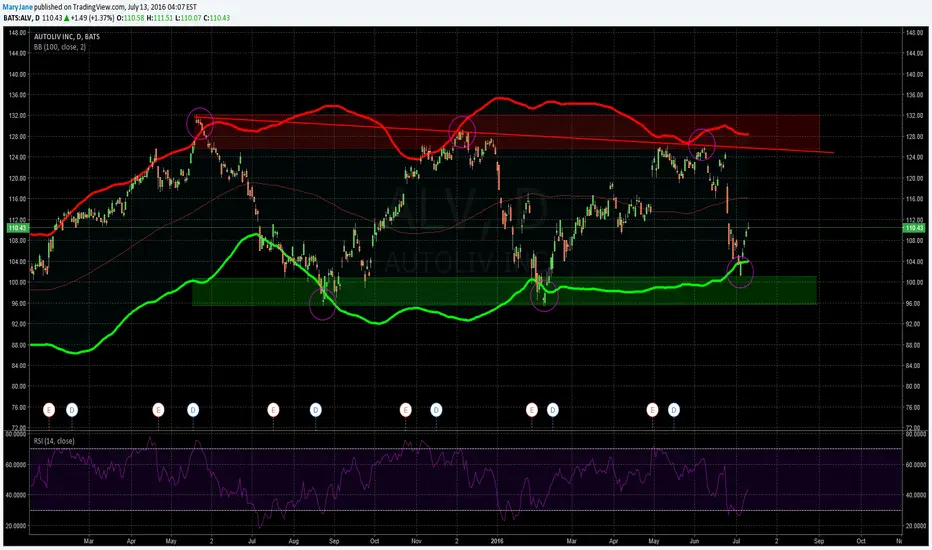The image size is (932, 550).
Task: Click the 2016 label on the time axis
Action: (x=497, y=541)
